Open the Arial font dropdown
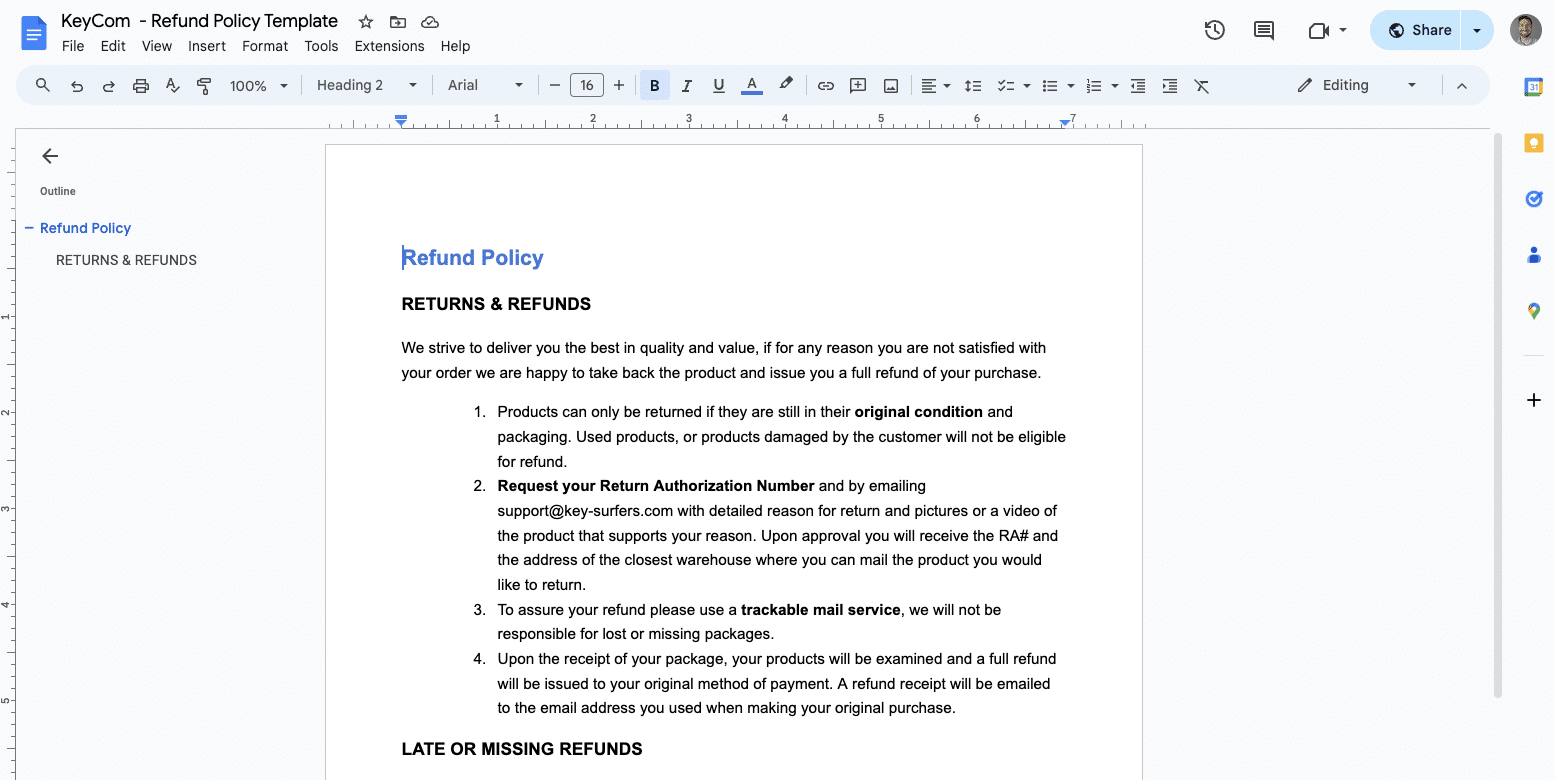This screenshot has height=780, width=1555. tap(485, 85)
